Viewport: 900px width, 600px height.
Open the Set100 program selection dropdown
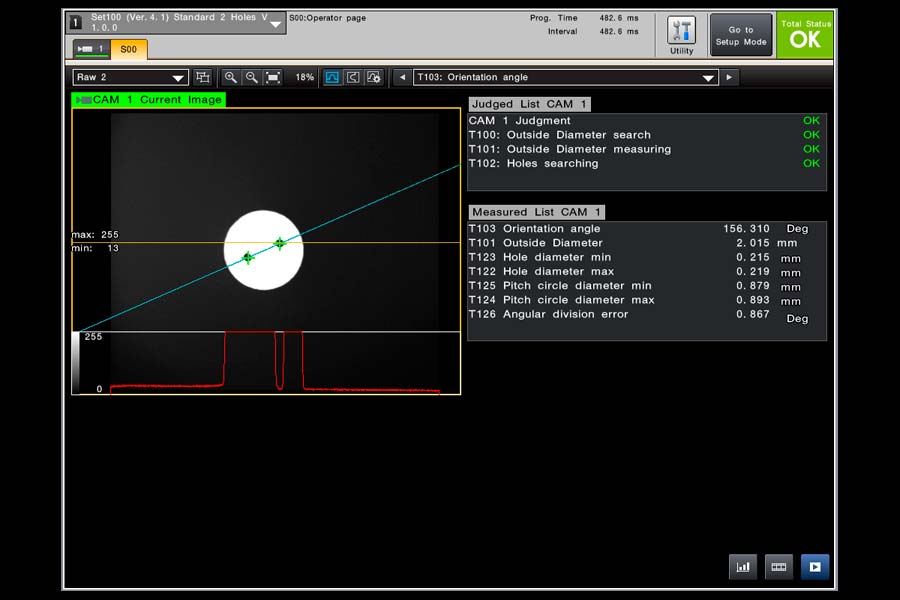pos(275,24)
